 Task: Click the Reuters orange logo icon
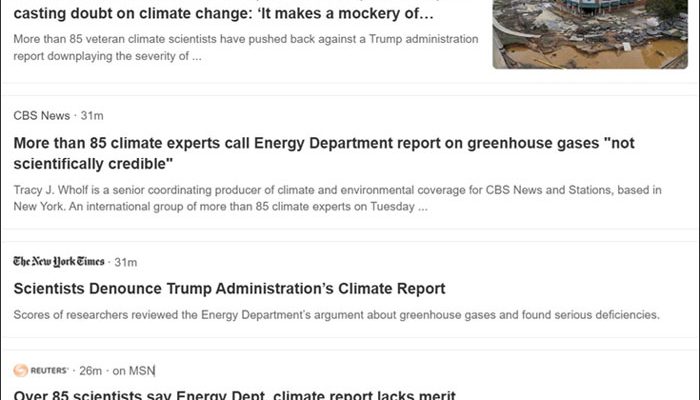[x=21, y=370]
